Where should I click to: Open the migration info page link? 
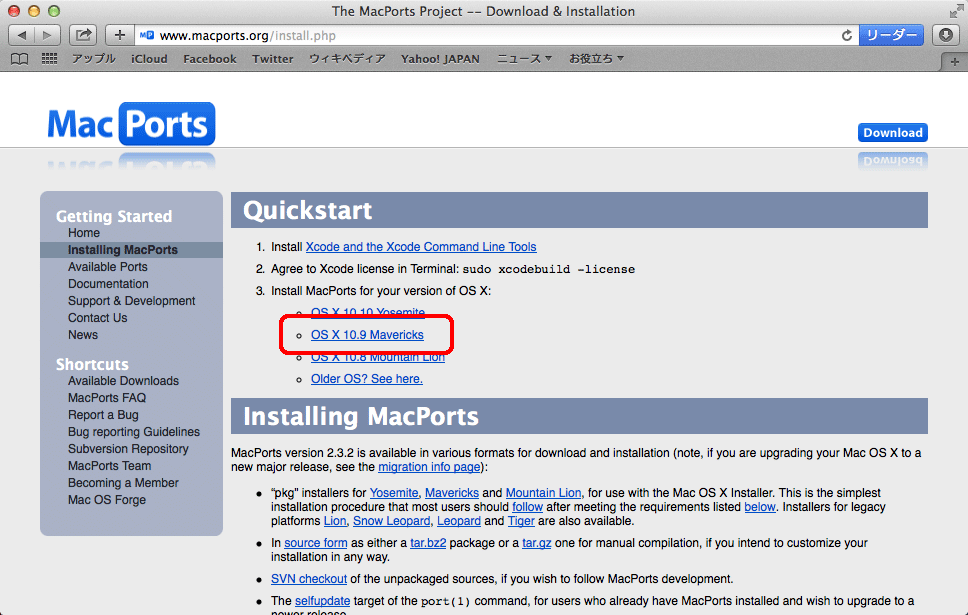429,467
